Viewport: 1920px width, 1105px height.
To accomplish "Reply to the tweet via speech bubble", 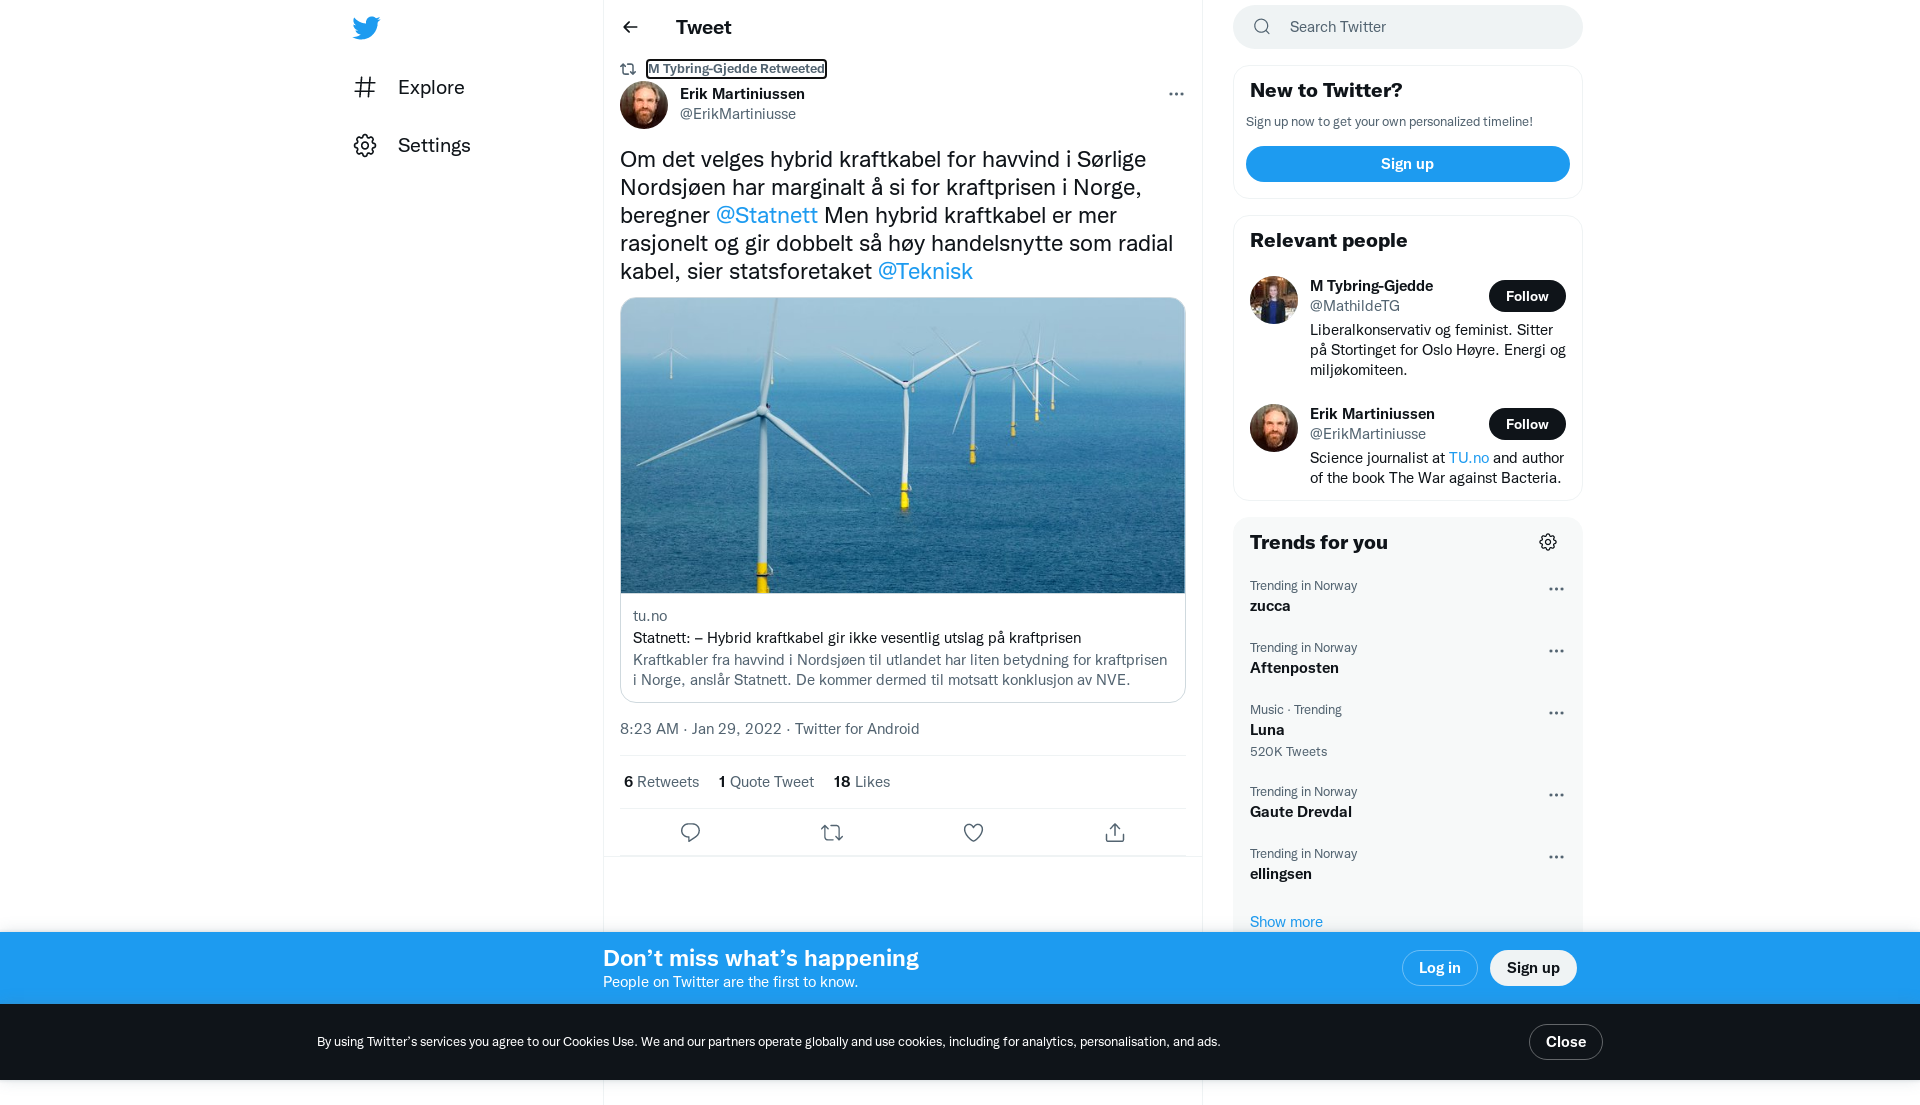I will tap(690, 832).
